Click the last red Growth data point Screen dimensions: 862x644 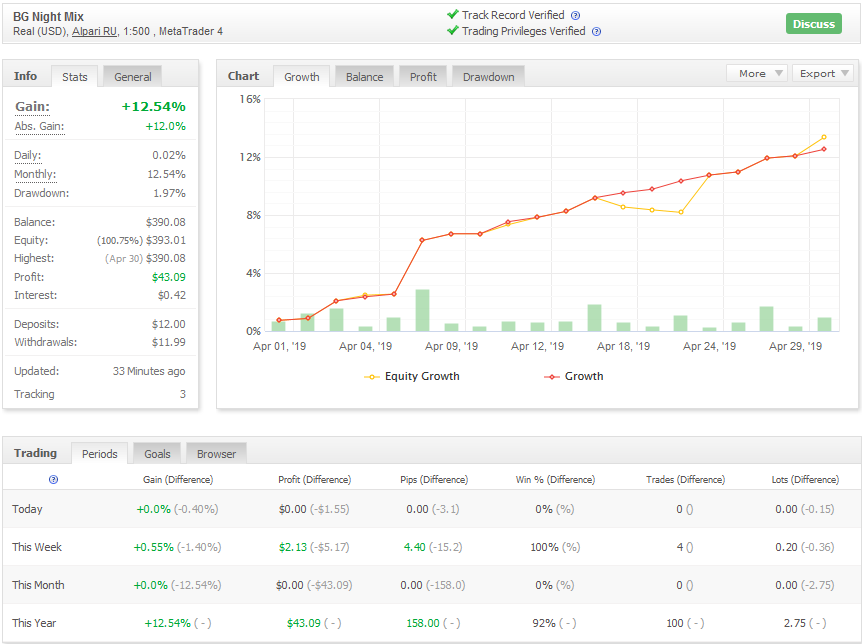[x=824, y=149]
